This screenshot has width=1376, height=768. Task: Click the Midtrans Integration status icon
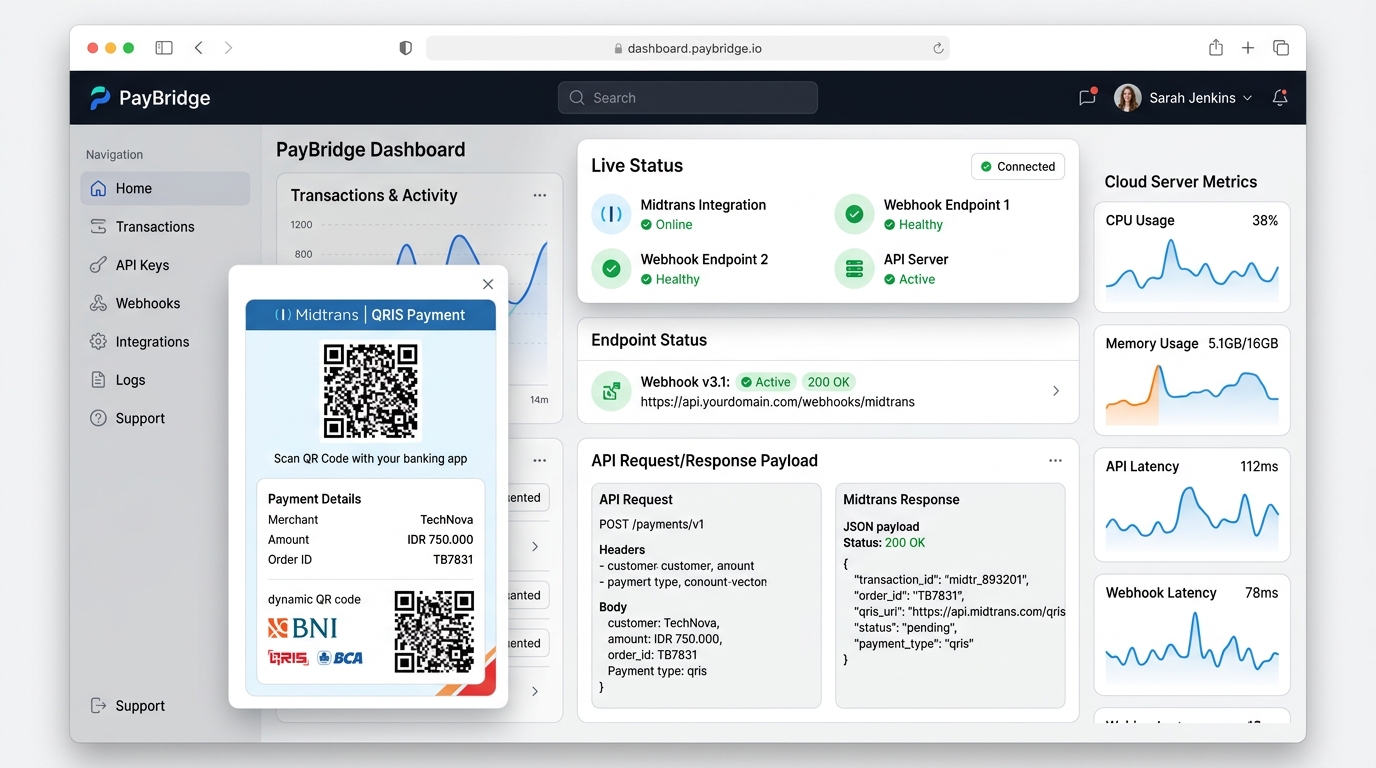pos(611,214)
